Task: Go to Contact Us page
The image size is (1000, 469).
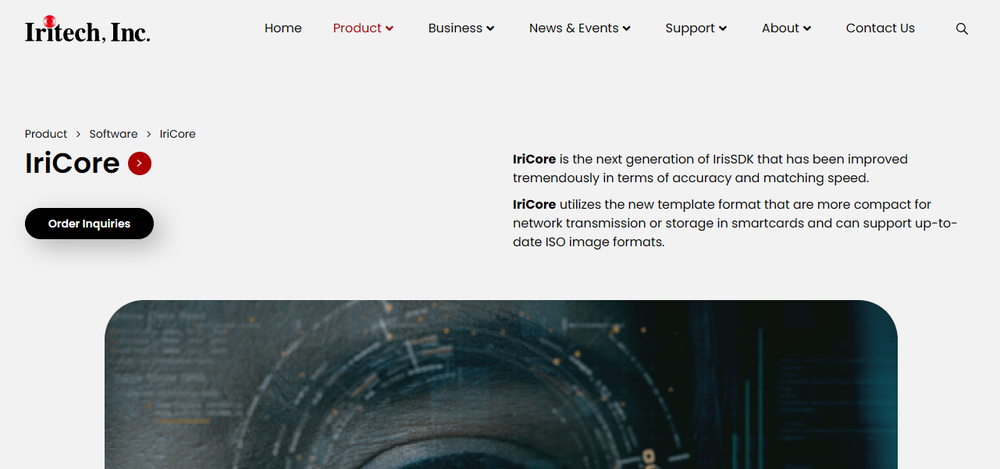Action: [x=880, y=28]
